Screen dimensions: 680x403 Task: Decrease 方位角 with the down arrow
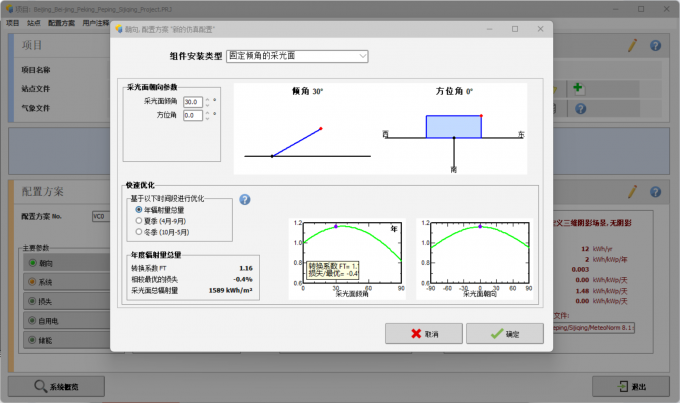pos(207,118)
